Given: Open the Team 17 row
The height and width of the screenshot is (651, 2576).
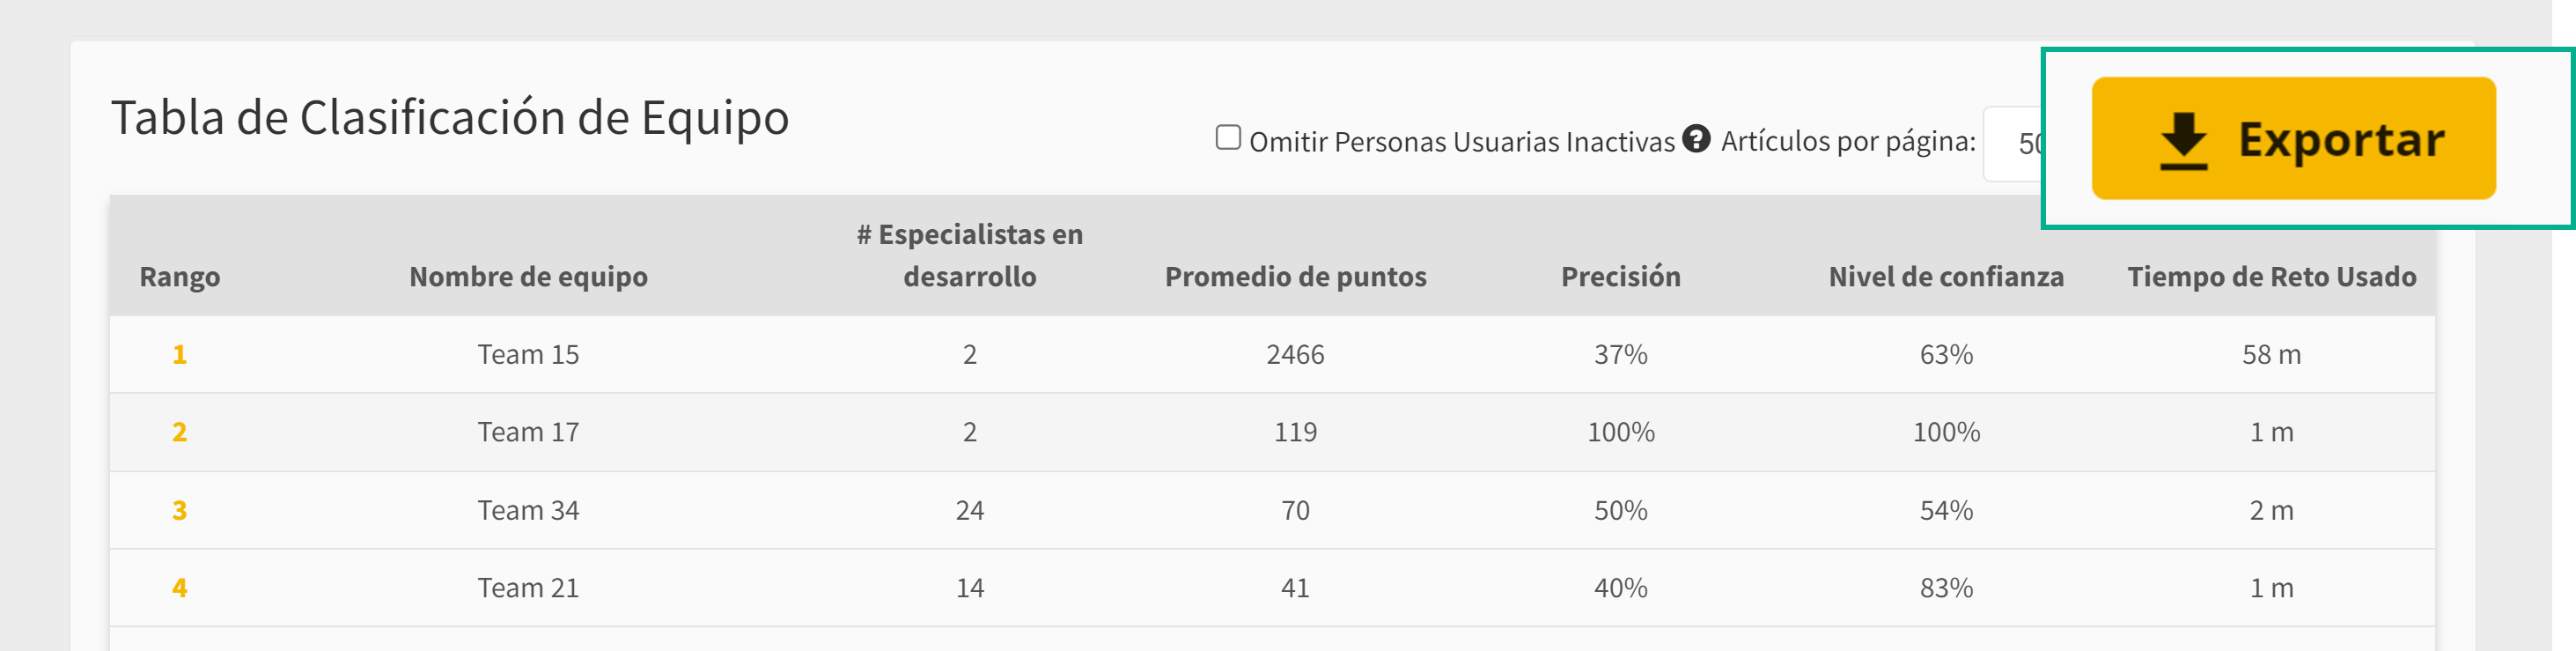Looking at the screenshot, I should click(x=1272, y=432).
